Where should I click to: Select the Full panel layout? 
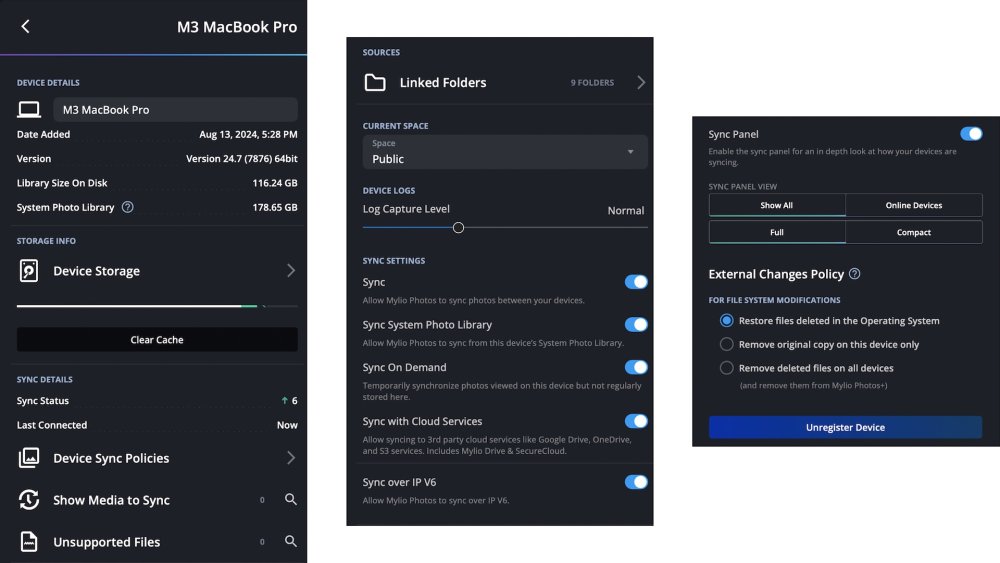click(x=777, y=232)
